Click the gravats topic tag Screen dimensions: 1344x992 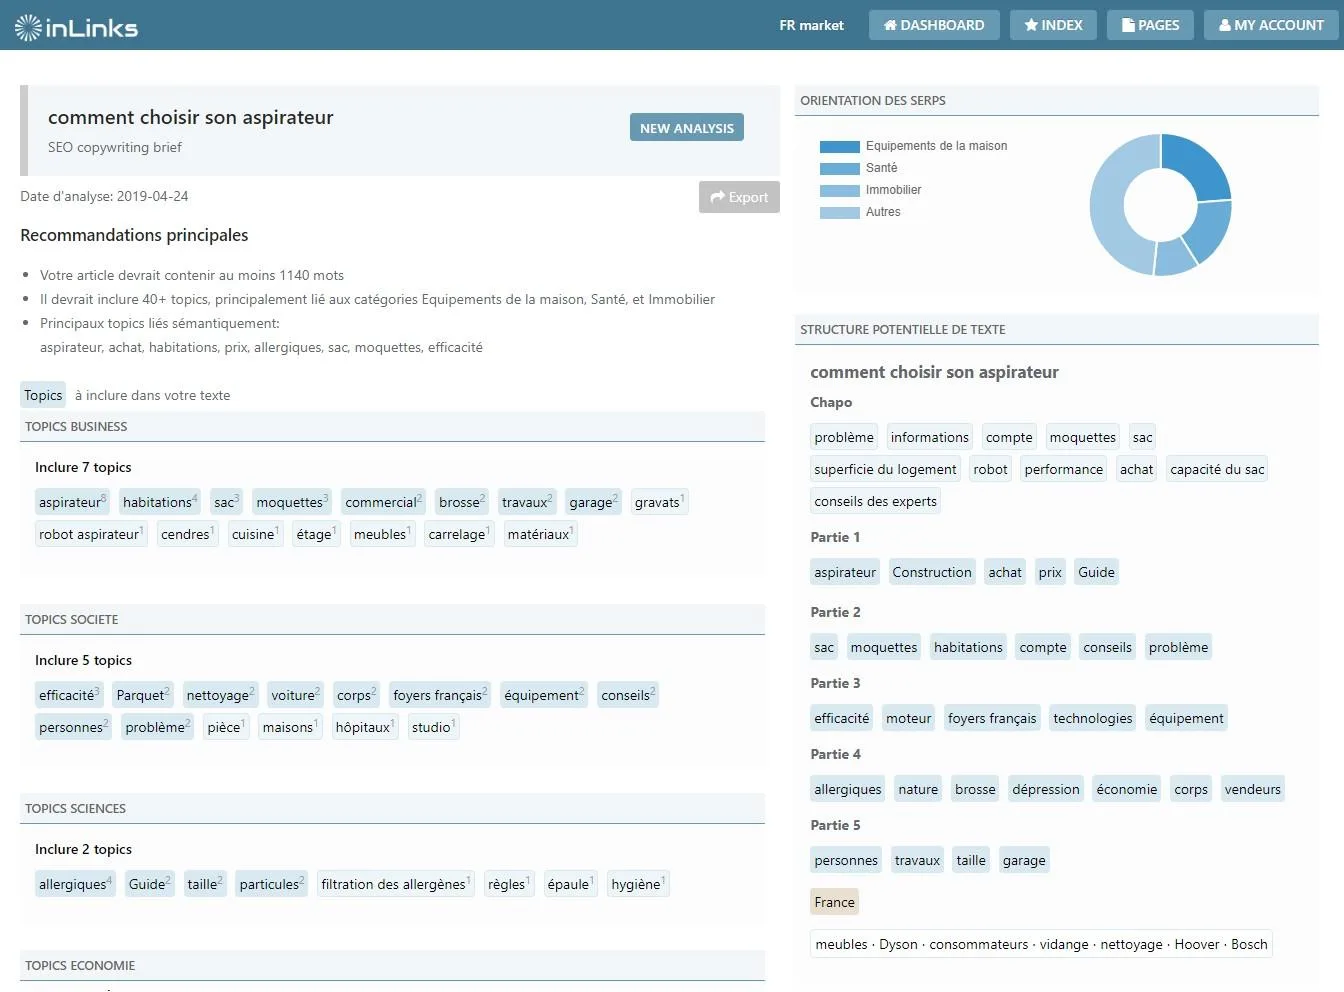point(659,502)
